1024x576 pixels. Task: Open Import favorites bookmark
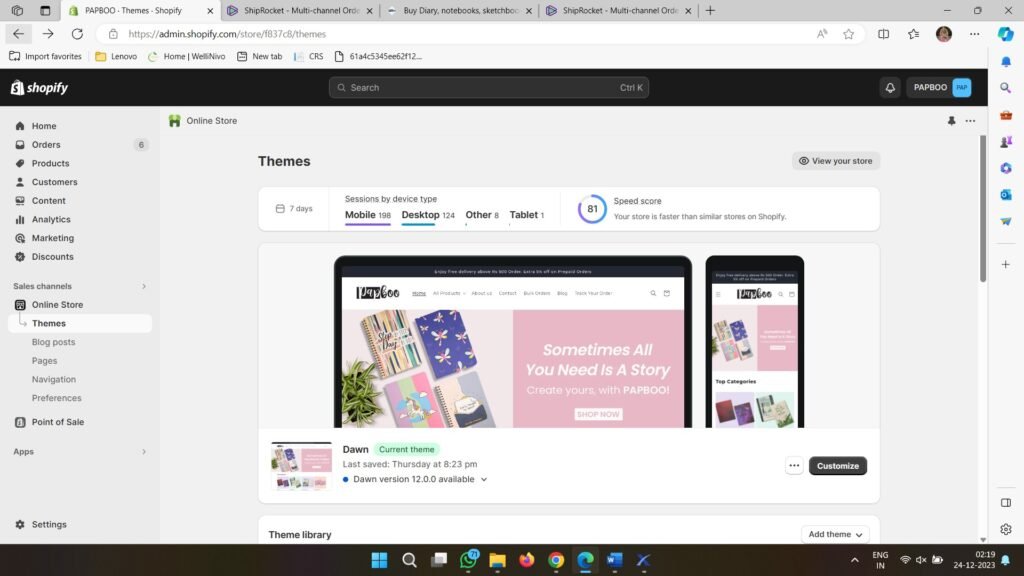tap(46, 56)
